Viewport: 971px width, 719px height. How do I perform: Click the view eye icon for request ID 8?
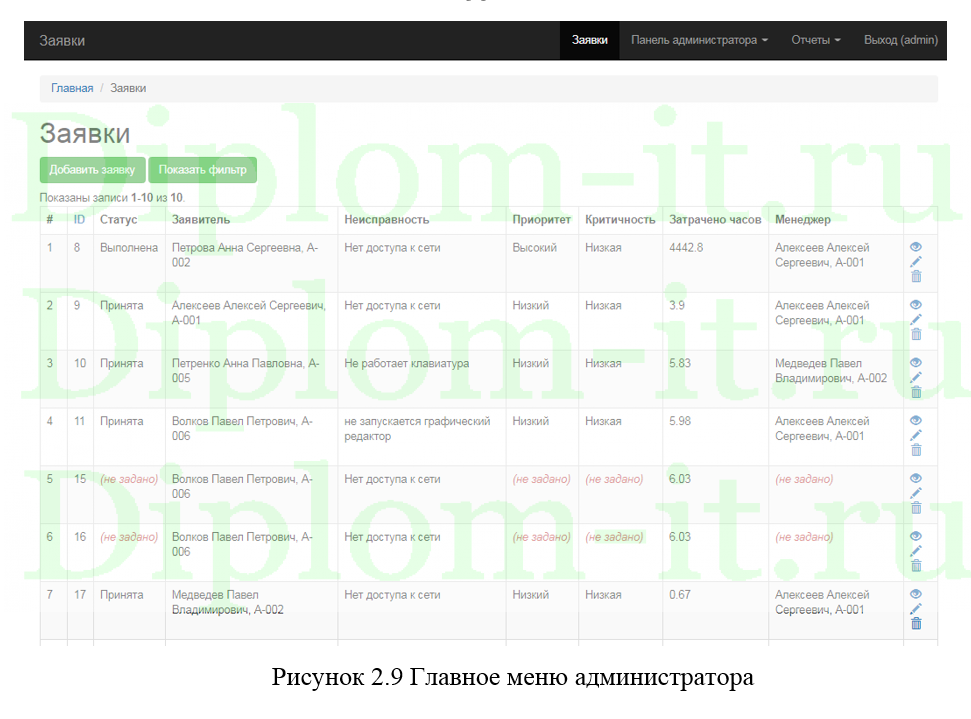pyautogui.click(x=915, y=247)
